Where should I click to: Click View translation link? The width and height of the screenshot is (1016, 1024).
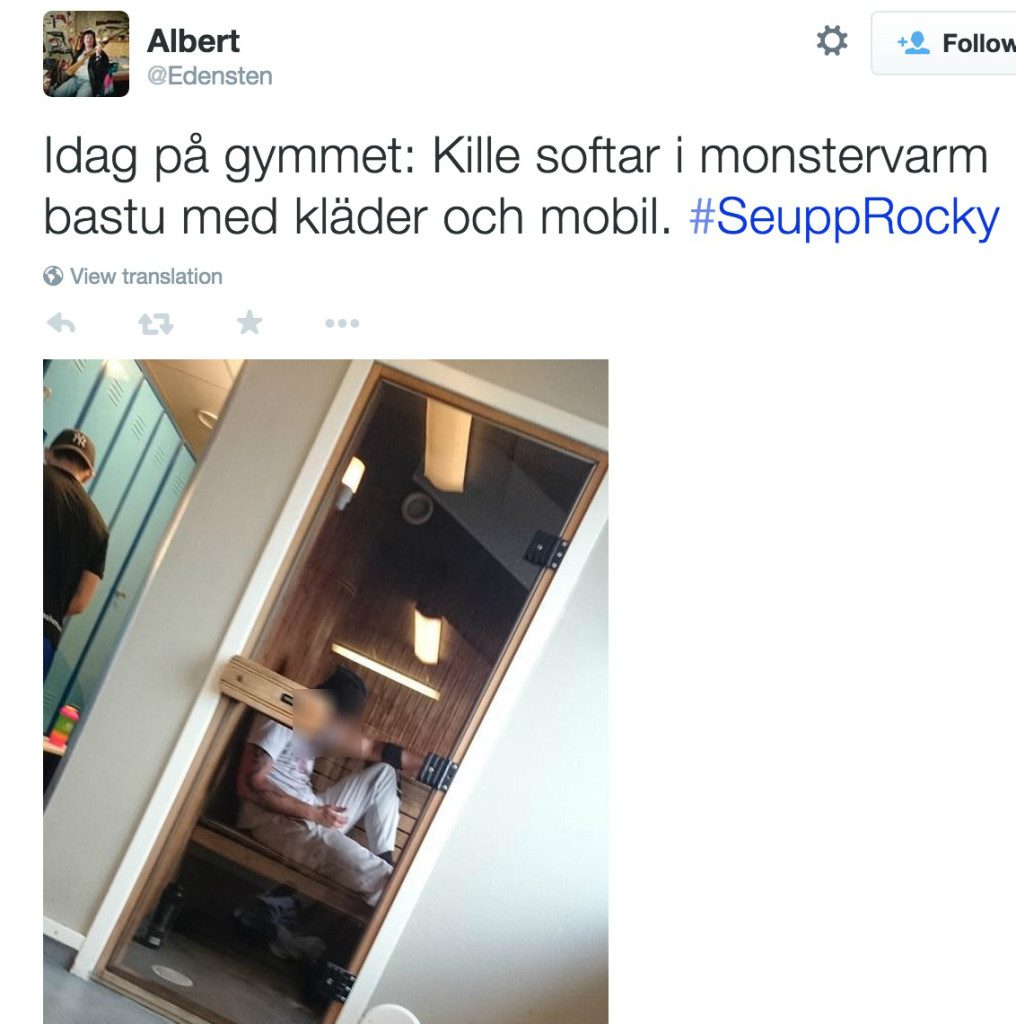[146, 276]
